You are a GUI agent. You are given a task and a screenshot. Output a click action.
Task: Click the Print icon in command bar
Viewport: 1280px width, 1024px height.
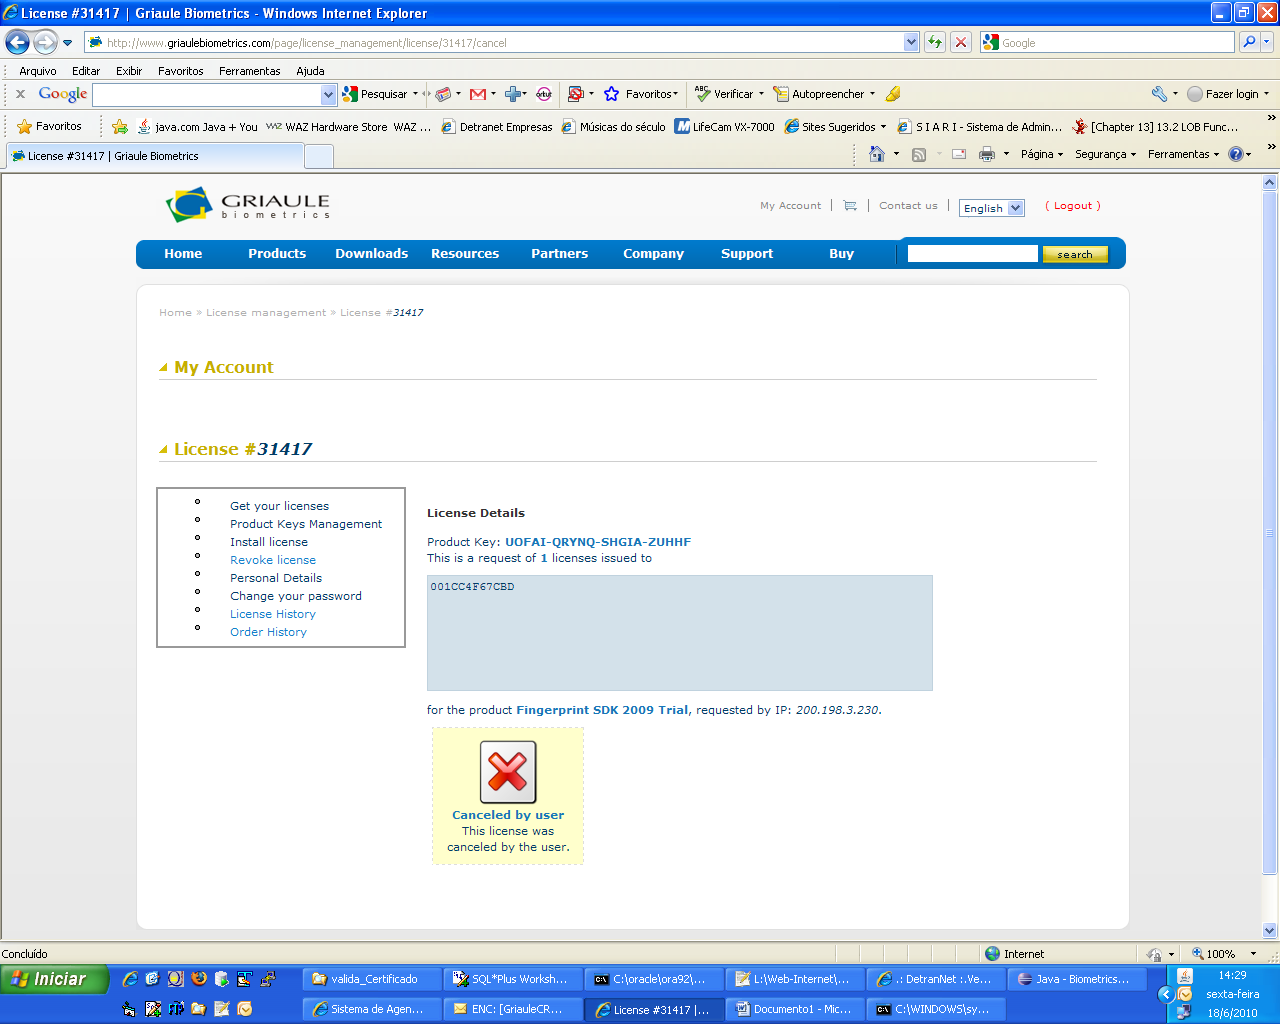(987, 154)
